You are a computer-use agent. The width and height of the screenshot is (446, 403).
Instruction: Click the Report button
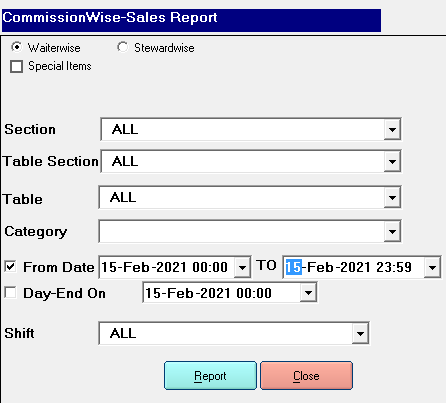pos(210,376)
